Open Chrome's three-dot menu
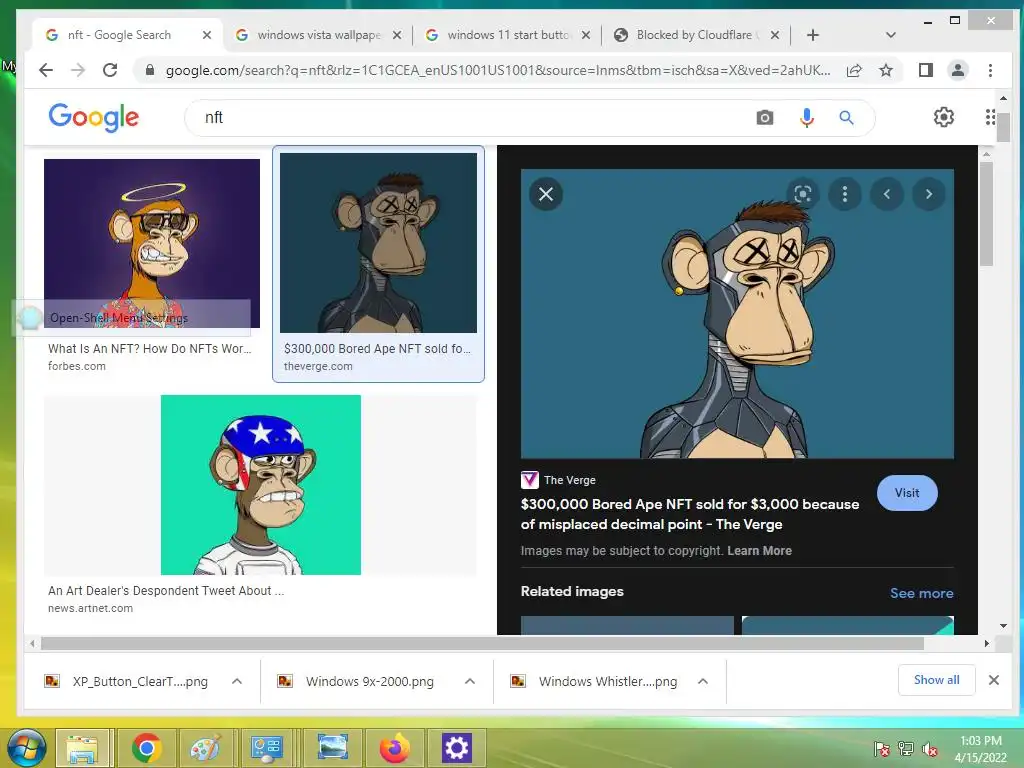The width and height of the screenshot is (1024, 768). pos(990,70)
